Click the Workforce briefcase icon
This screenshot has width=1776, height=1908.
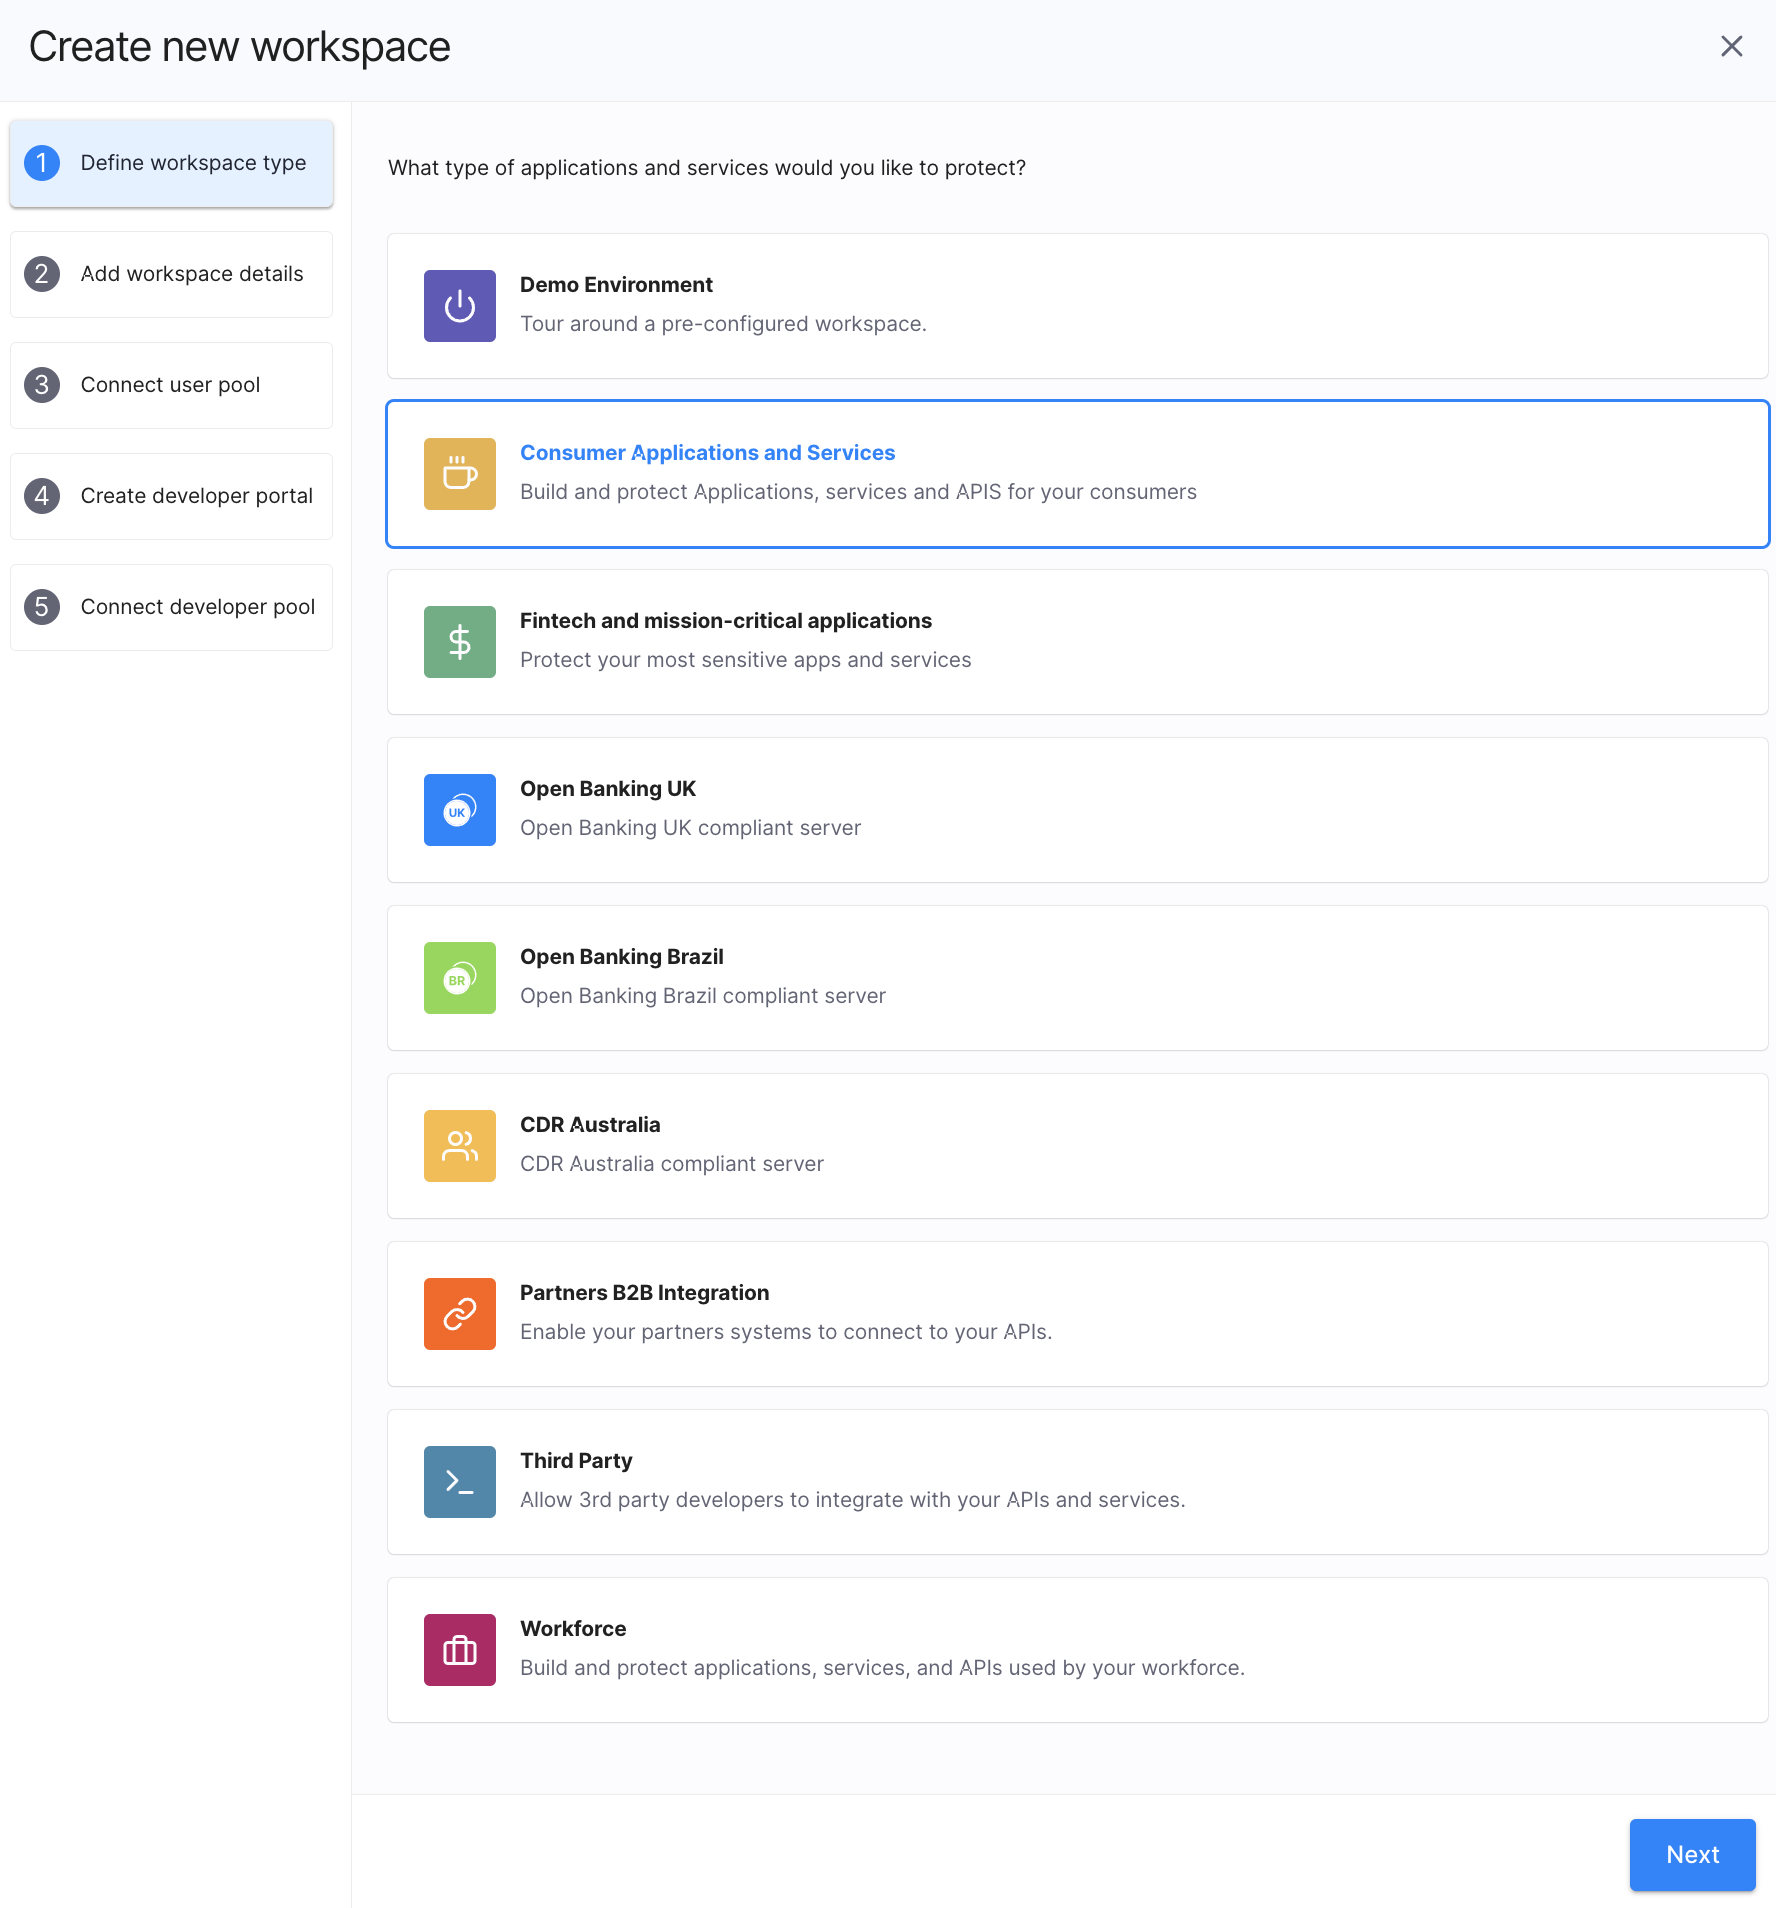(x=460, y=1650)
